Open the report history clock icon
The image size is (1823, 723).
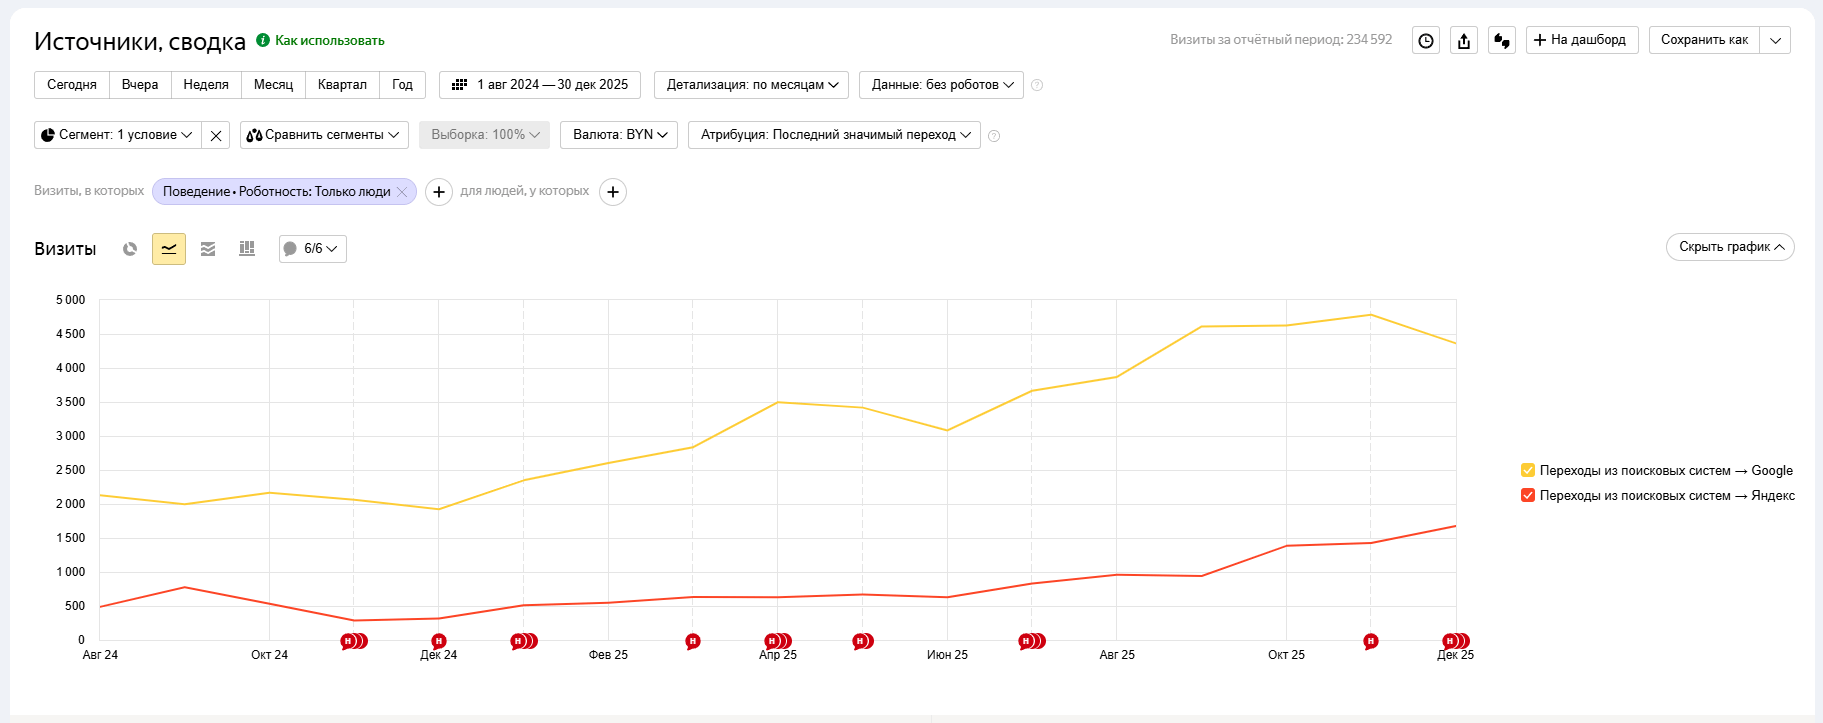tap(1426, 40)
